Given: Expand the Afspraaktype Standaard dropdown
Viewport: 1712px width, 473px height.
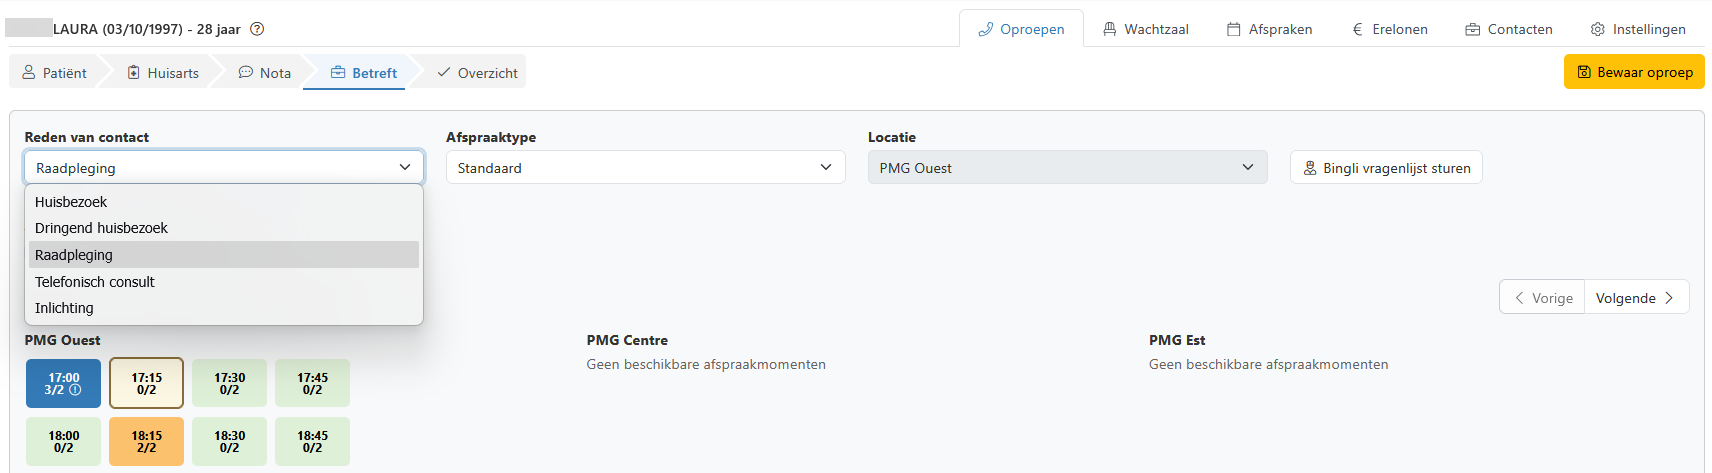Looking at the screenshot, I should pyautogui.click(x=645, y=168).
